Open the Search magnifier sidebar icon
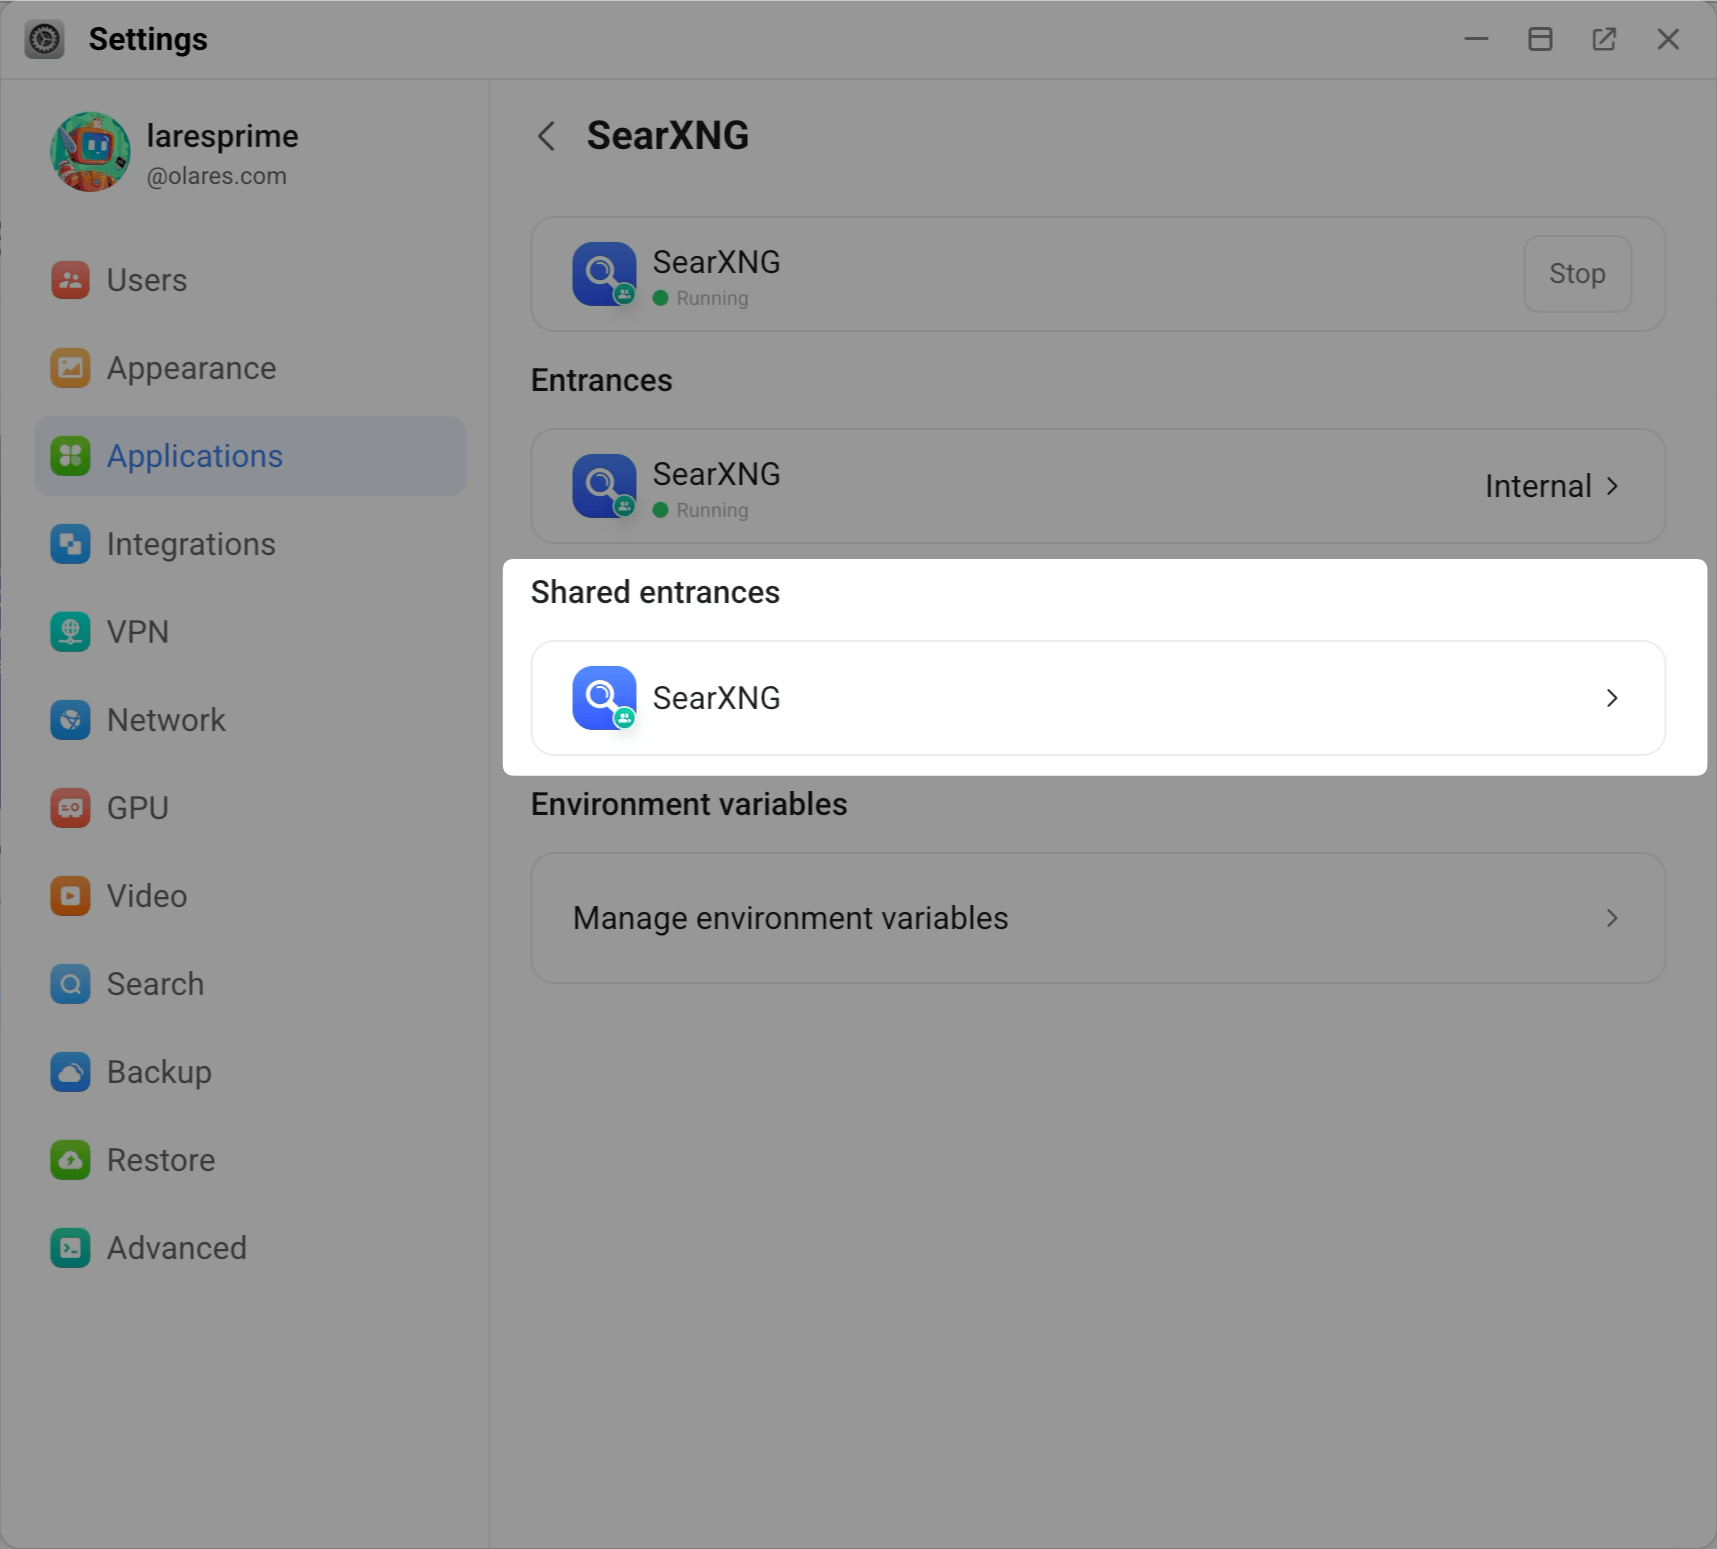This screenshot has width=1717, height=1549. (70, 984)
